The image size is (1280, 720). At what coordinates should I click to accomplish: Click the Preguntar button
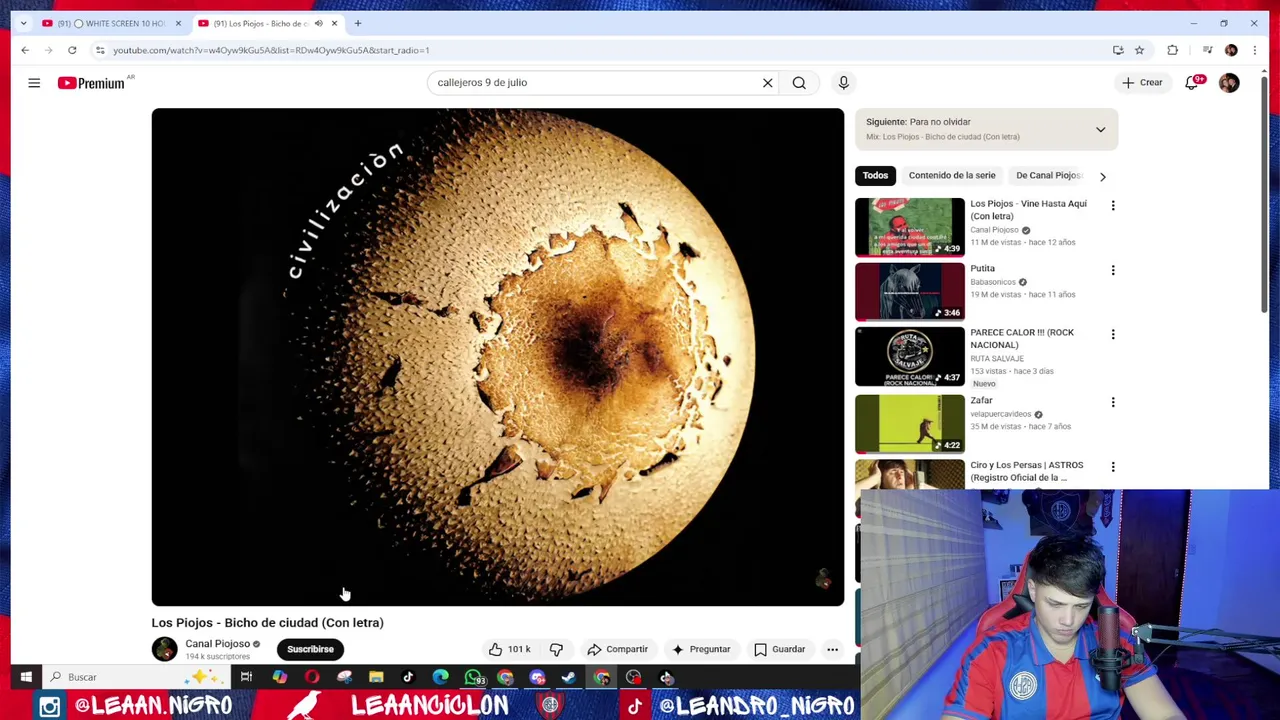point(700,649)
